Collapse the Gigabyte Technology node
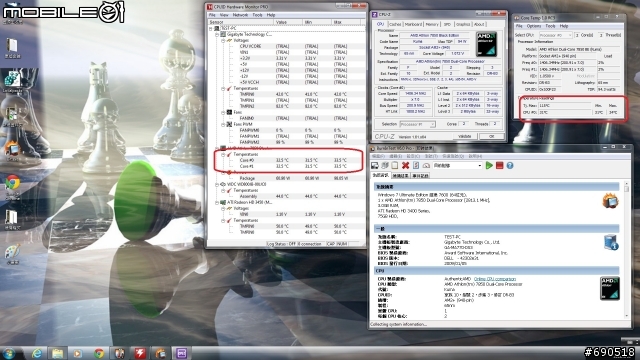The width and height of the screenshot is (640, 360). 217,35
